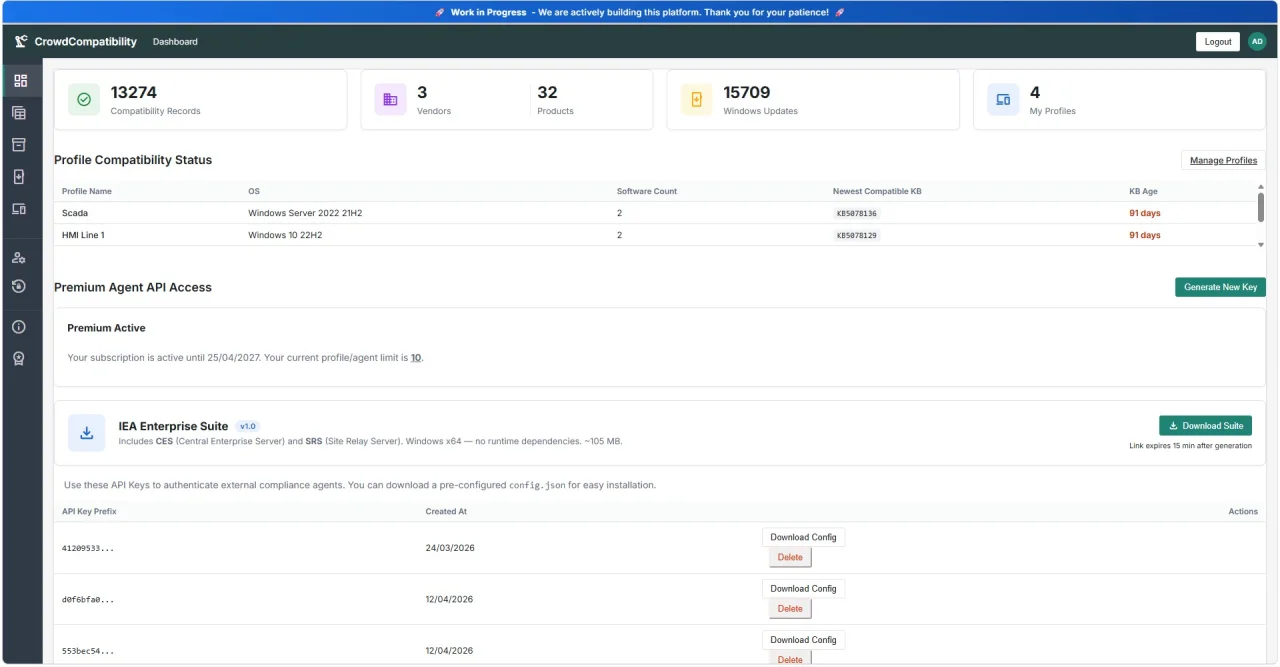Delete API key d0f6bfa0
Image resolution: width=1280 pixels, height=667 pixels.
(x=790, y=608)
